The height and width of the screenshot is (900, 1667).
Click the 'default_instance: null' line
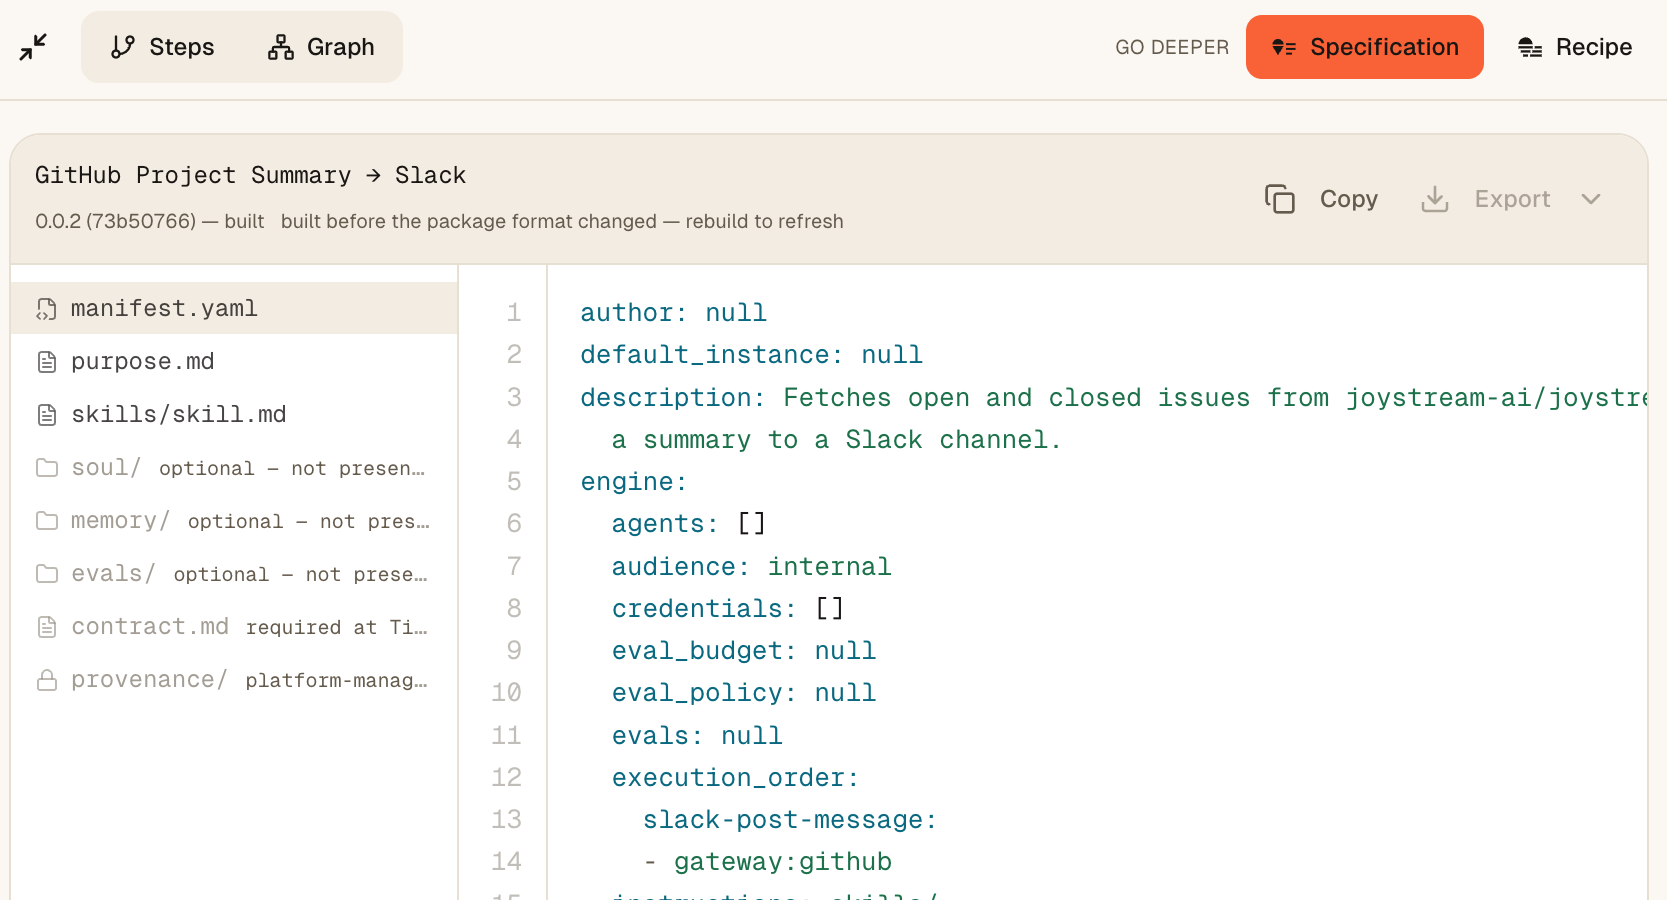[x=751, y=355]
